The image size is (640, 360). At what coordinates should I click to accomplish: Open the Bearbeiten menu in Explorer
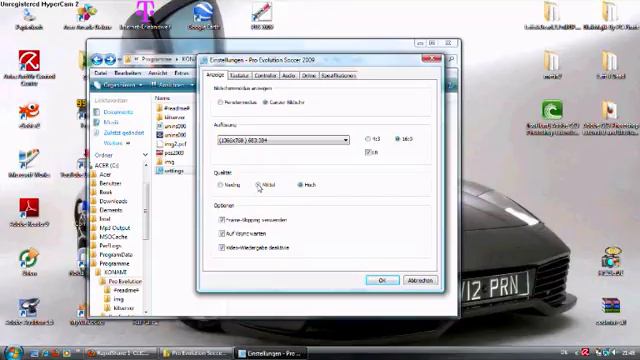[127, 73]
